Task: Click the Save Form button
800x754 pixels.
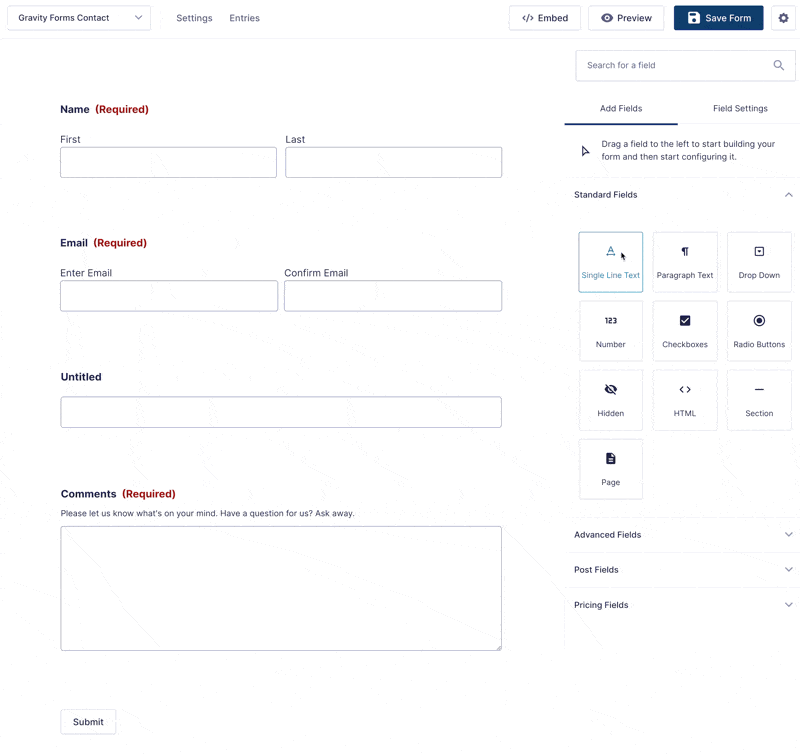Action: [718, 18]
